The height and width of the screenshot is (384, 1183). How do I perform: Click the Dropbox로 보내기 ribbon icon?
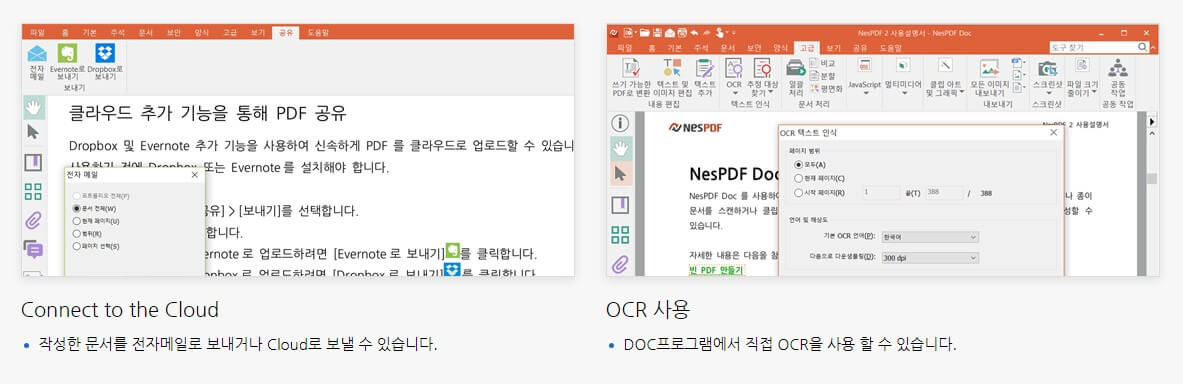[105, 54]
